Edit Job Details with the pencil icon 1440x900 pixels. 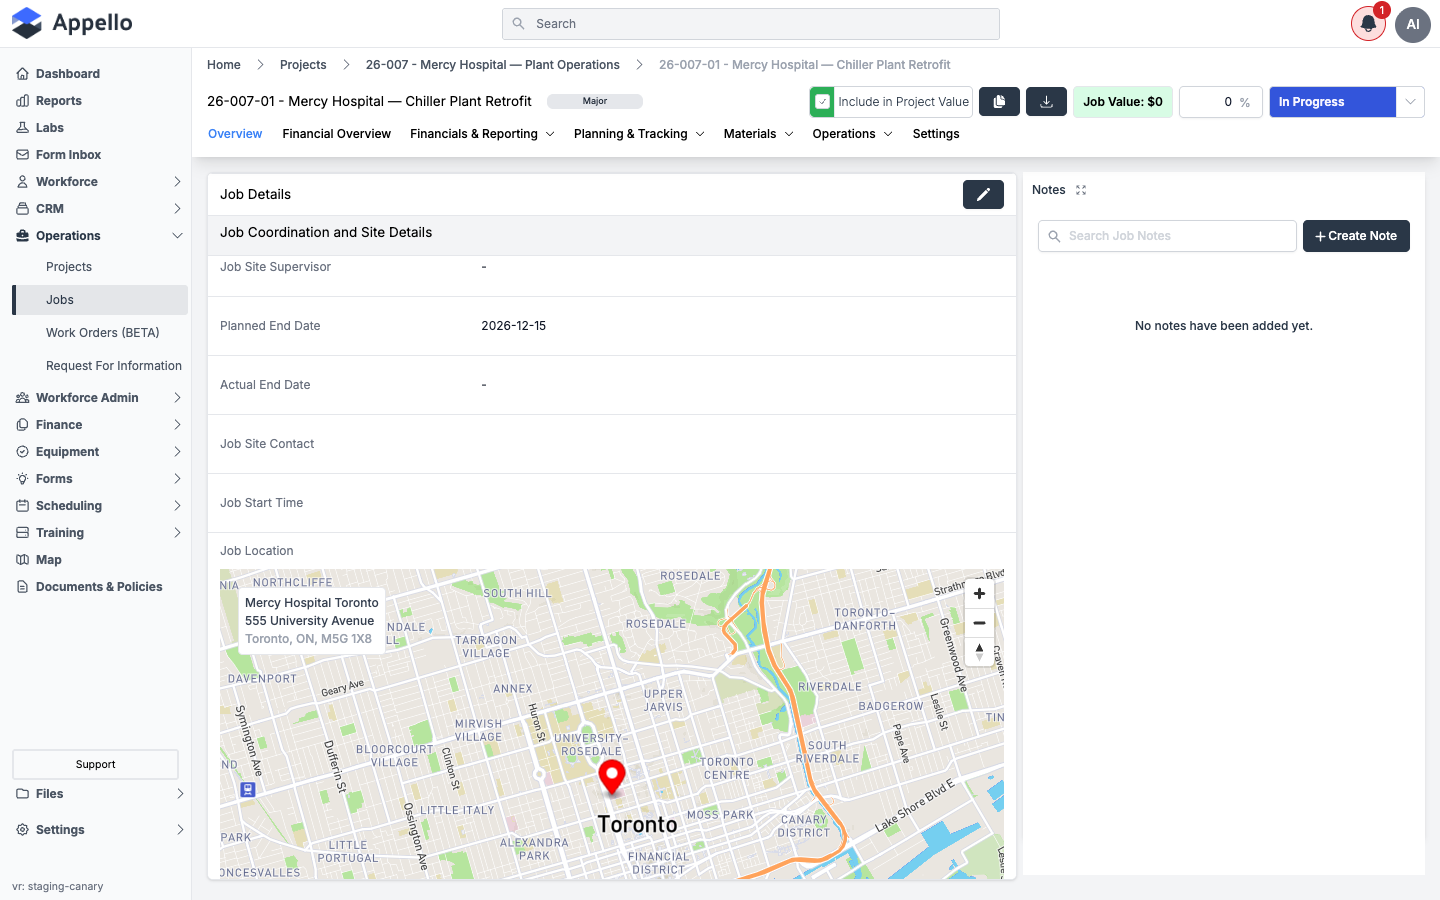coord(983,194)
